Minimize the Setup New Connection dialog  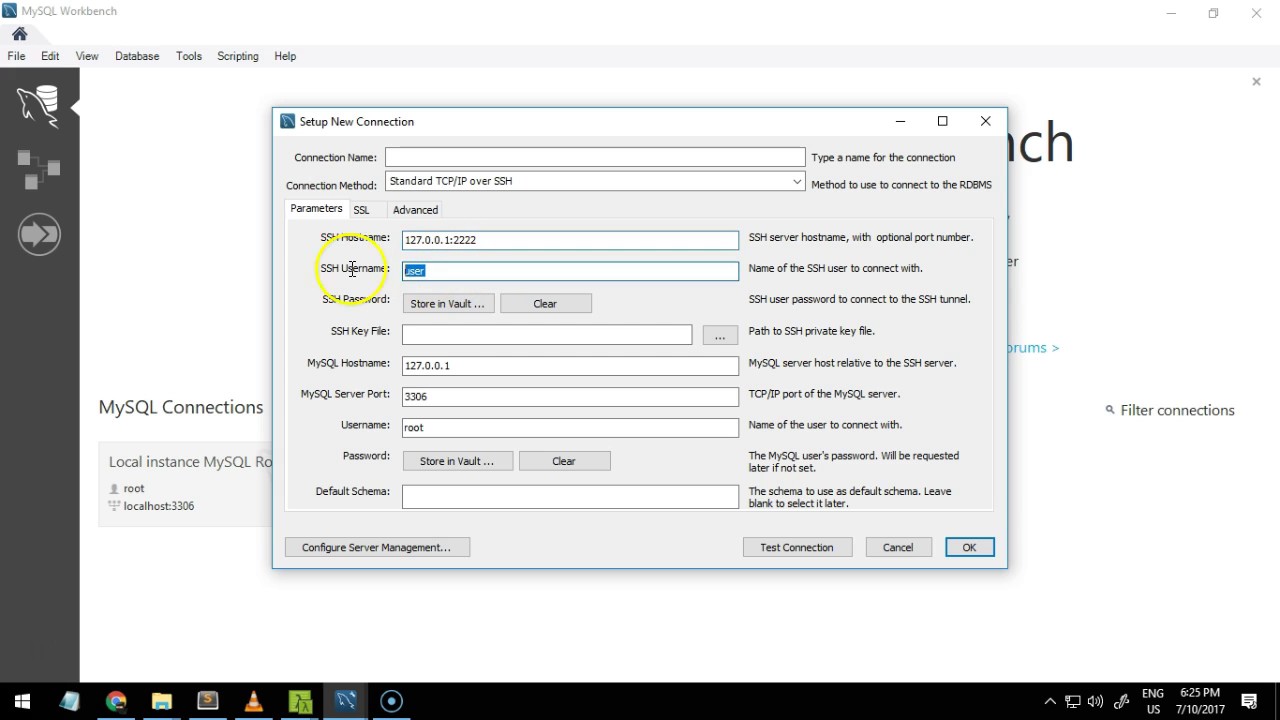900,121
